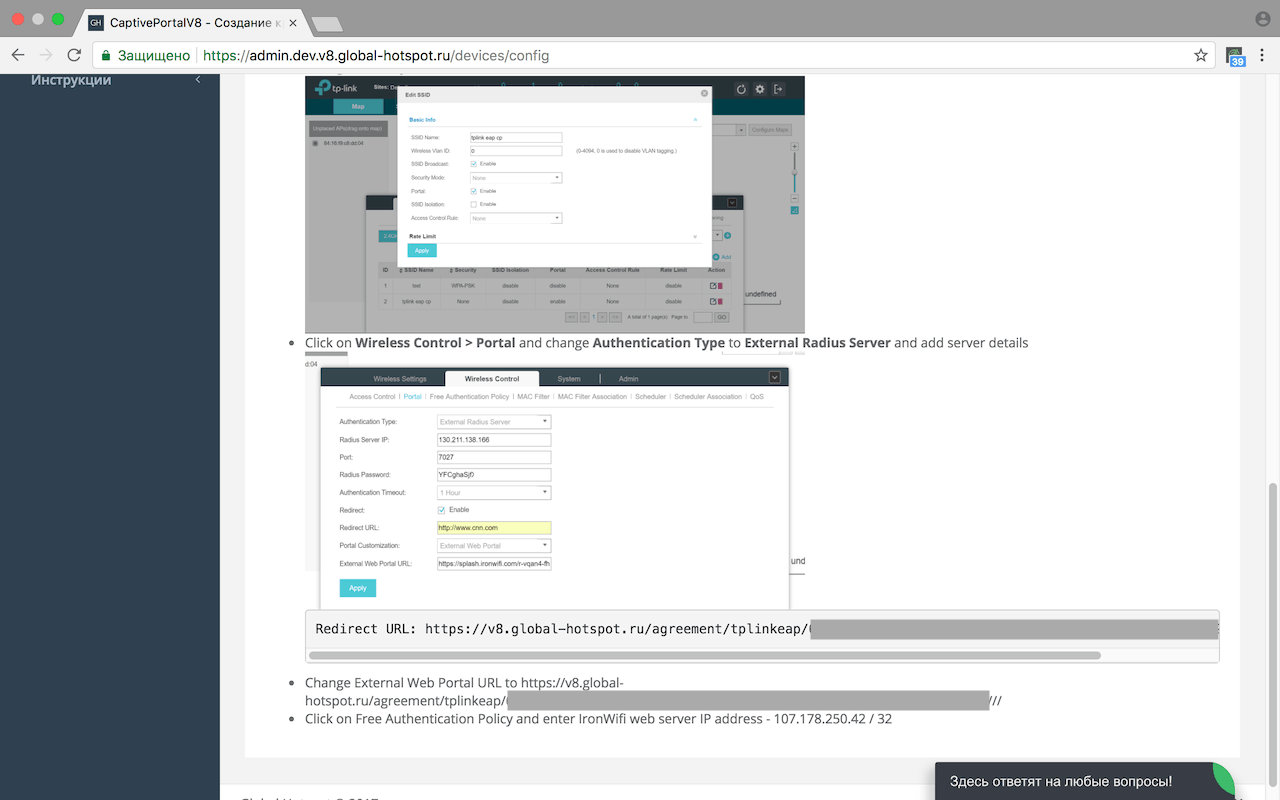Click the code block horizontal scrollbar
The image size is (1280, 800).
coord(705,656)
